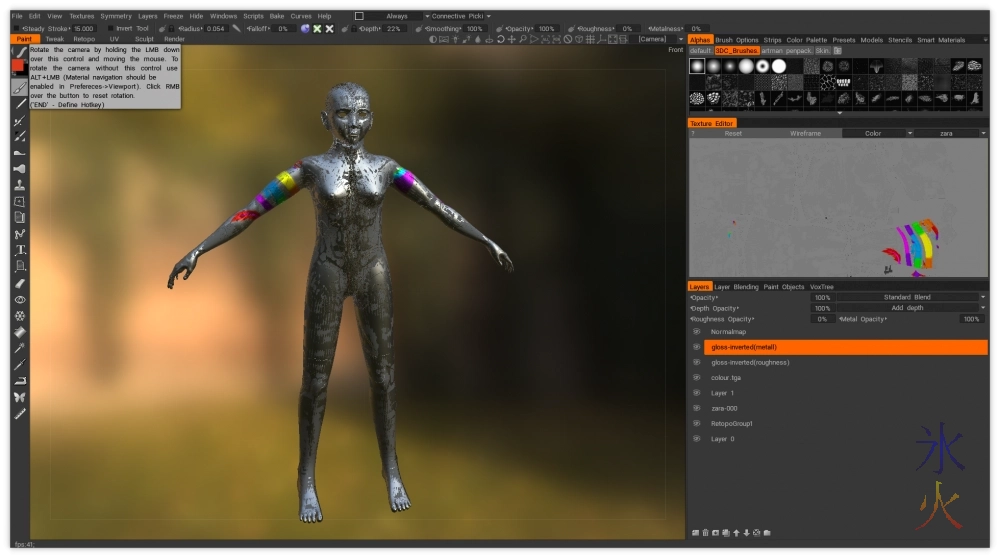Select the text tool in left toolbar
Viewport: 1000px width, 558px height.
19,250
